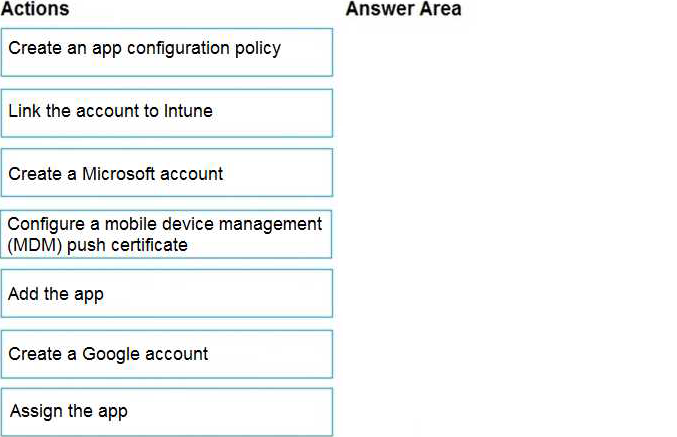Click the 'Link the account to Intune' box

click(166, 112)
